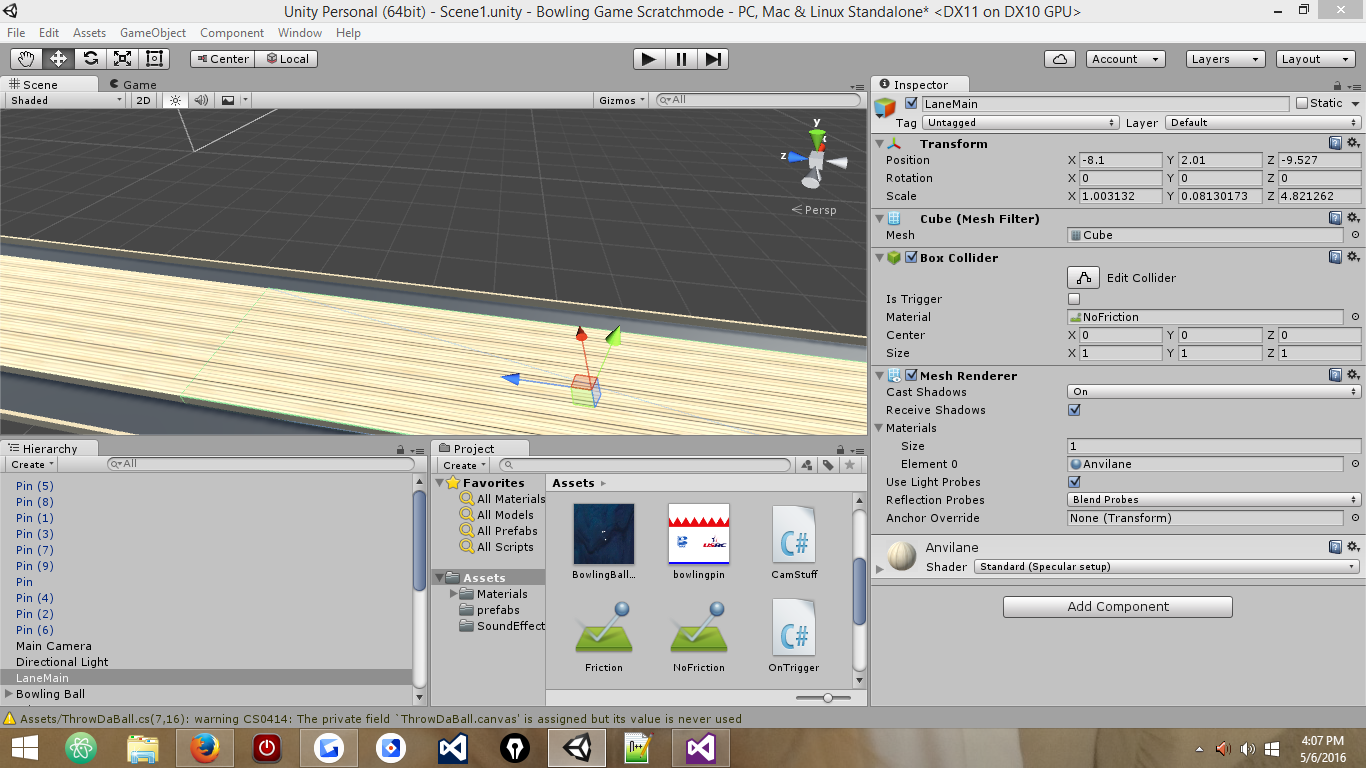Open the Account dropdown

point(1126,59)
